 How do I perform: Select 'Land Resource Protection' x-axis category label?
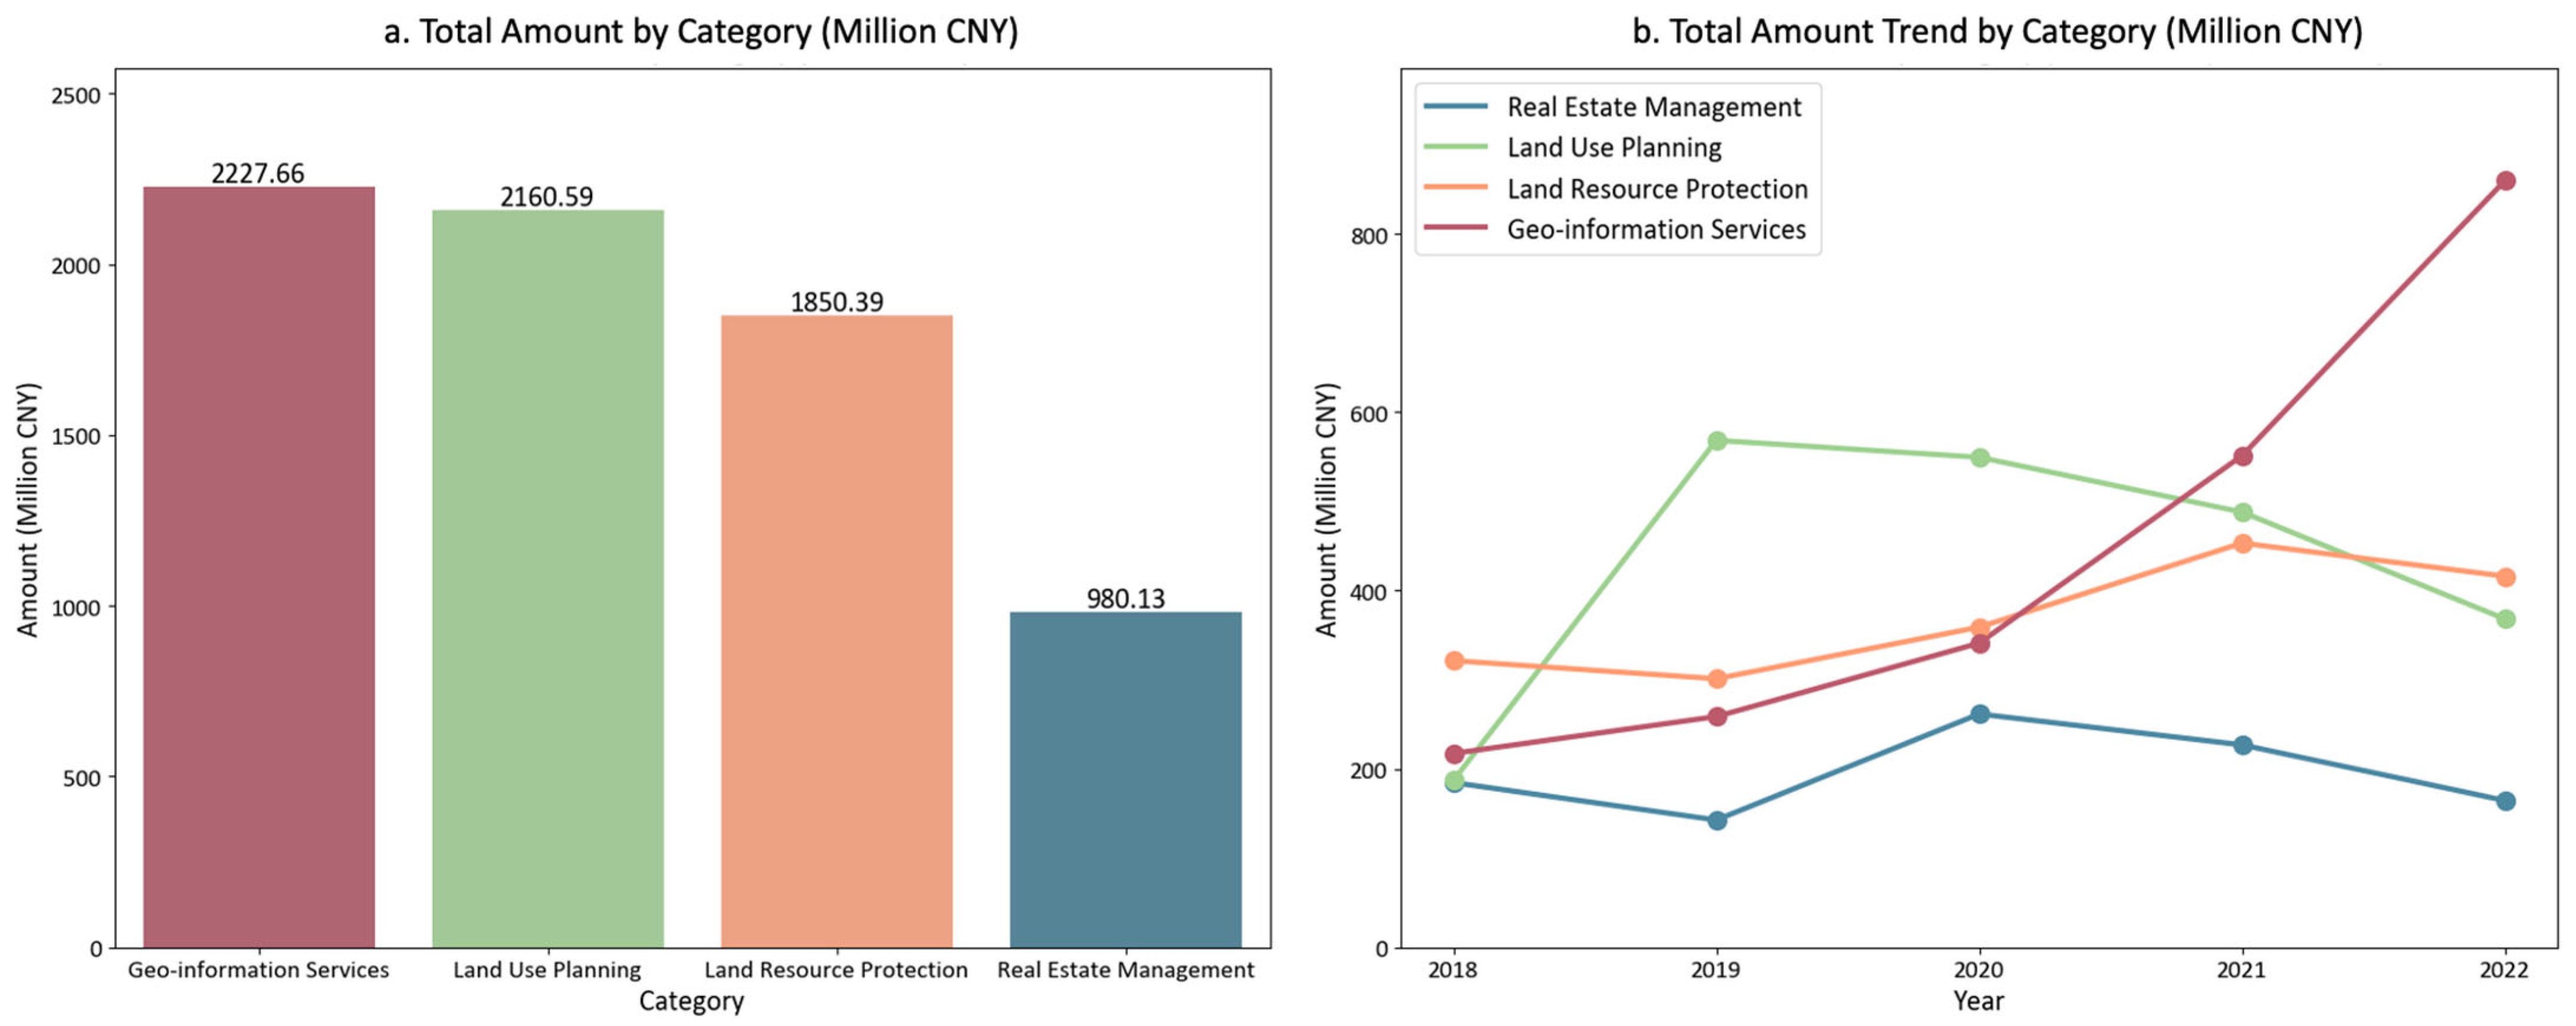(836, 969)
